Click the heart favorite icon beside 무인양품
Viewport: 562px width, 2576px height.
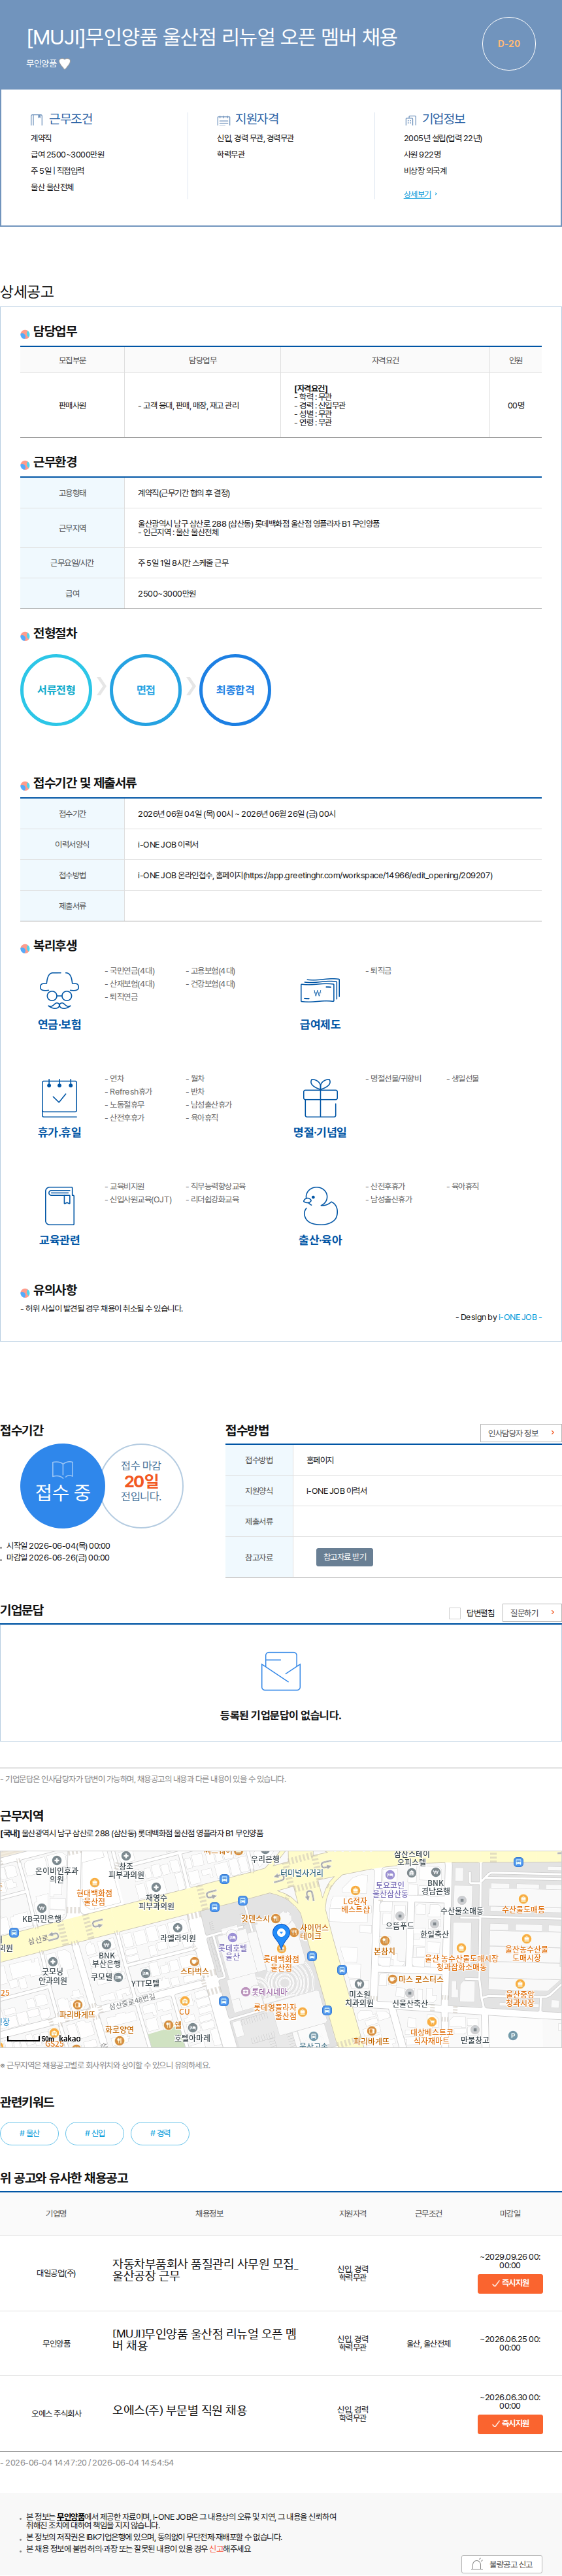pyautogui.click(x=65, y=64)
